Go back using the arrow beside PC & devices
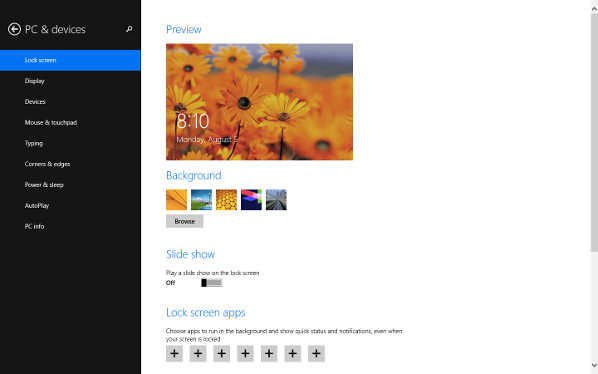 click(x=14, y=29)
